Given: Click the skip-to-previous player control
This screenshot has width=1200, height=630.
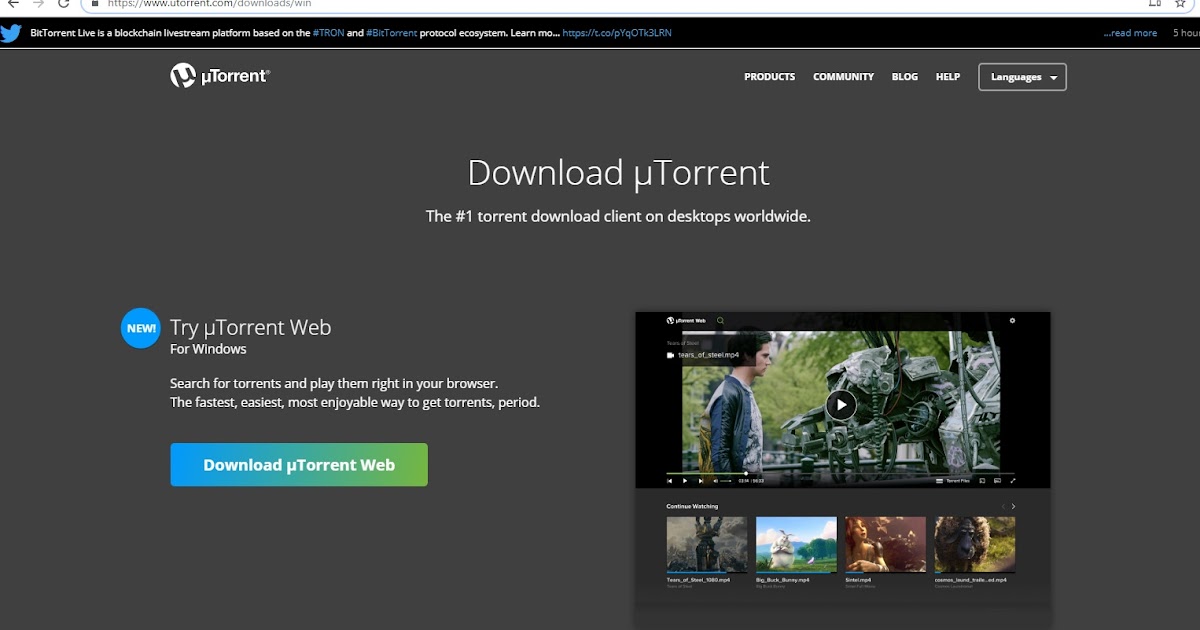Looking at the screenshot, I should point(669,481).
